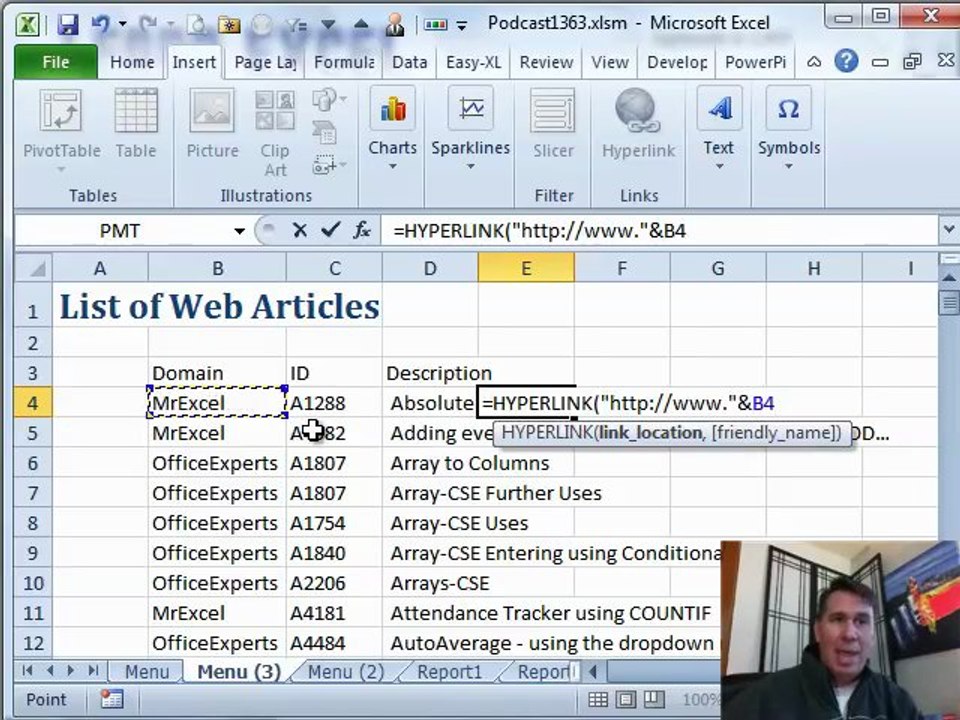Click cell B6 containing OfficeExperts
The image size is (960, 720).
coord(217,463)
